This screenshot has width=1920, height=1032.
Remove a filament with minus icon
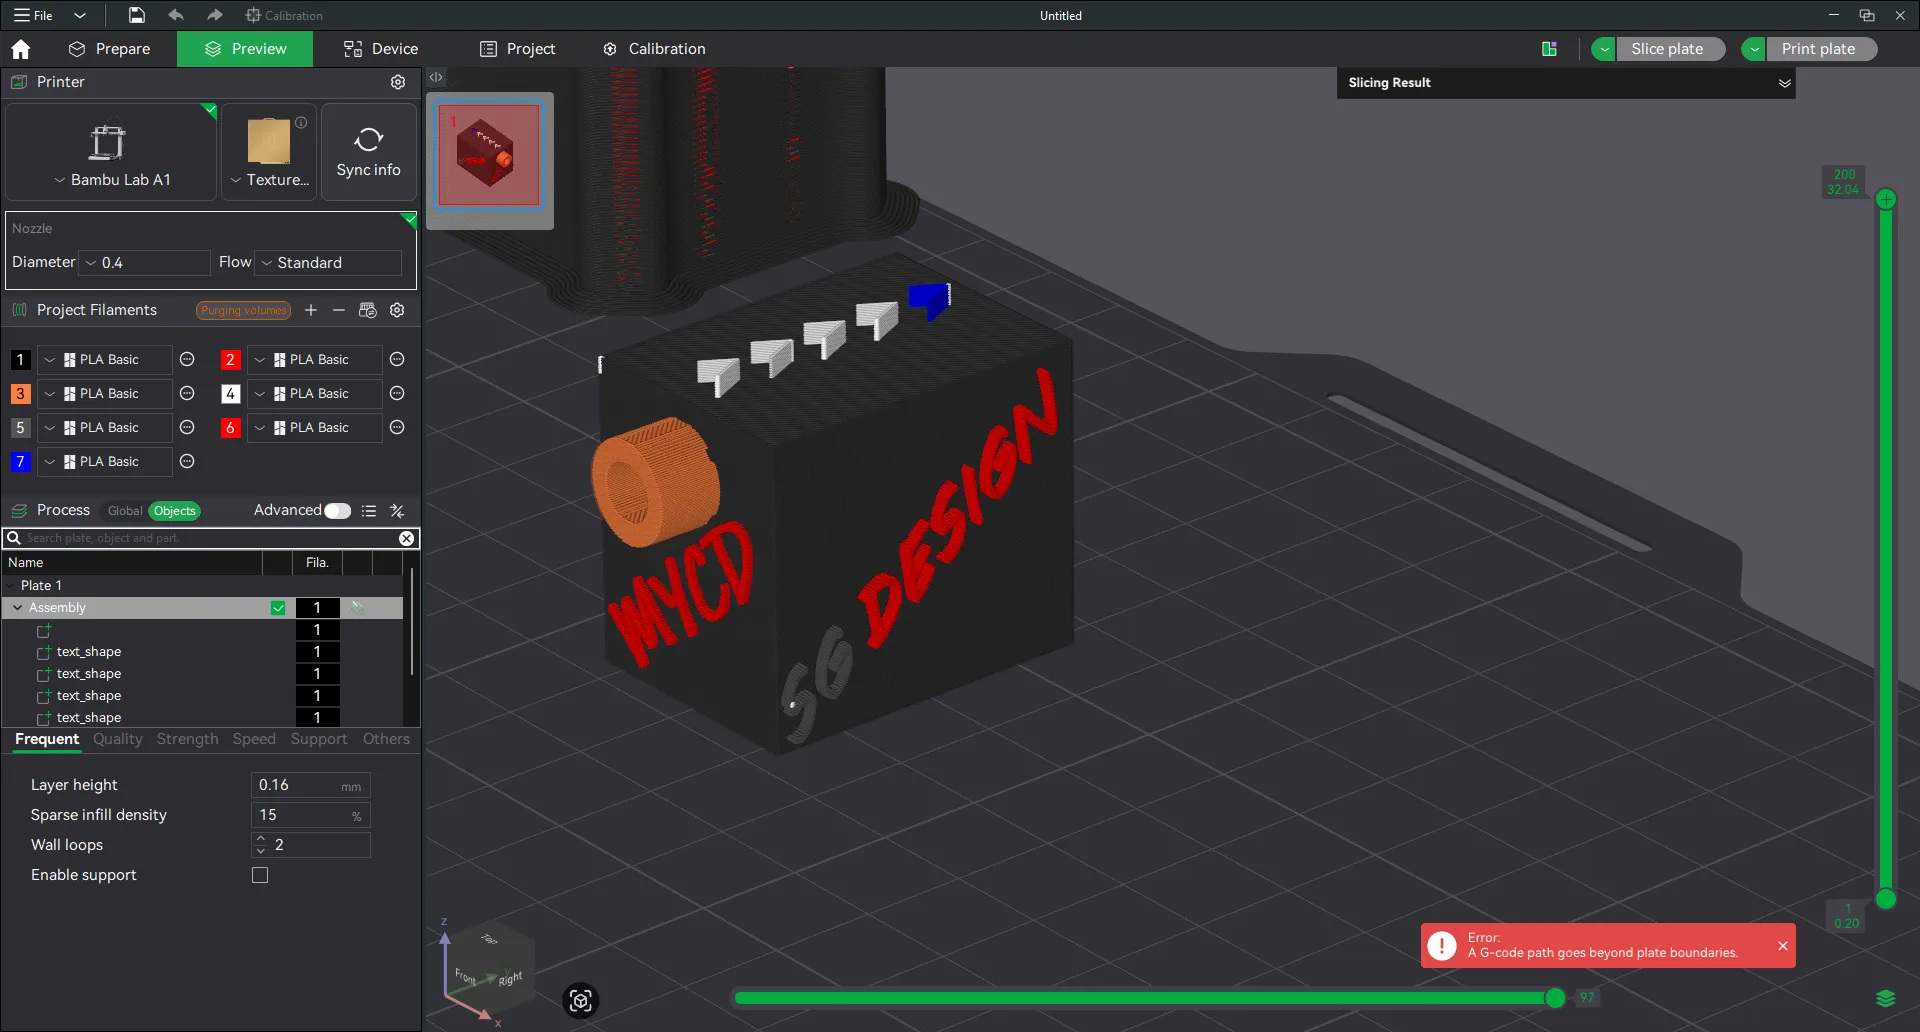tap(339, 311)
